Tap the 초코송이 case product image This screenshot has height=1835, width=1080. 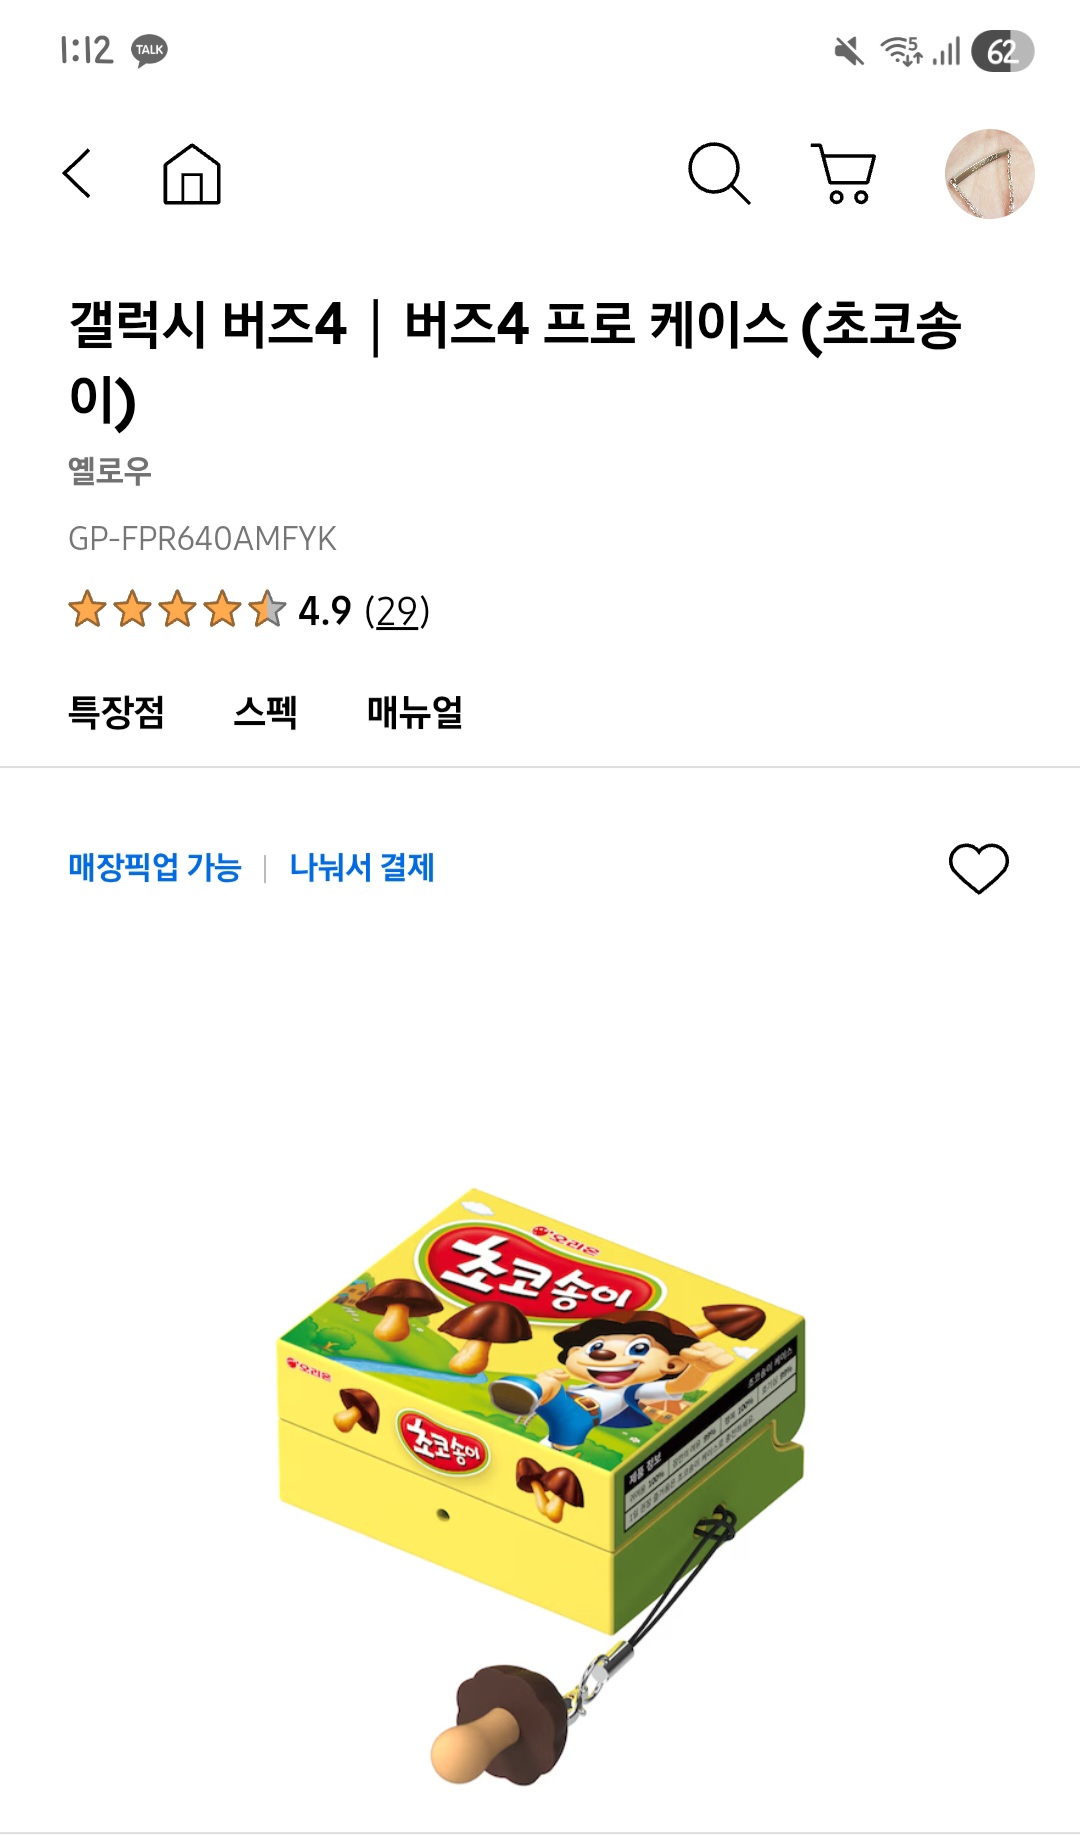pos(540,1440)
